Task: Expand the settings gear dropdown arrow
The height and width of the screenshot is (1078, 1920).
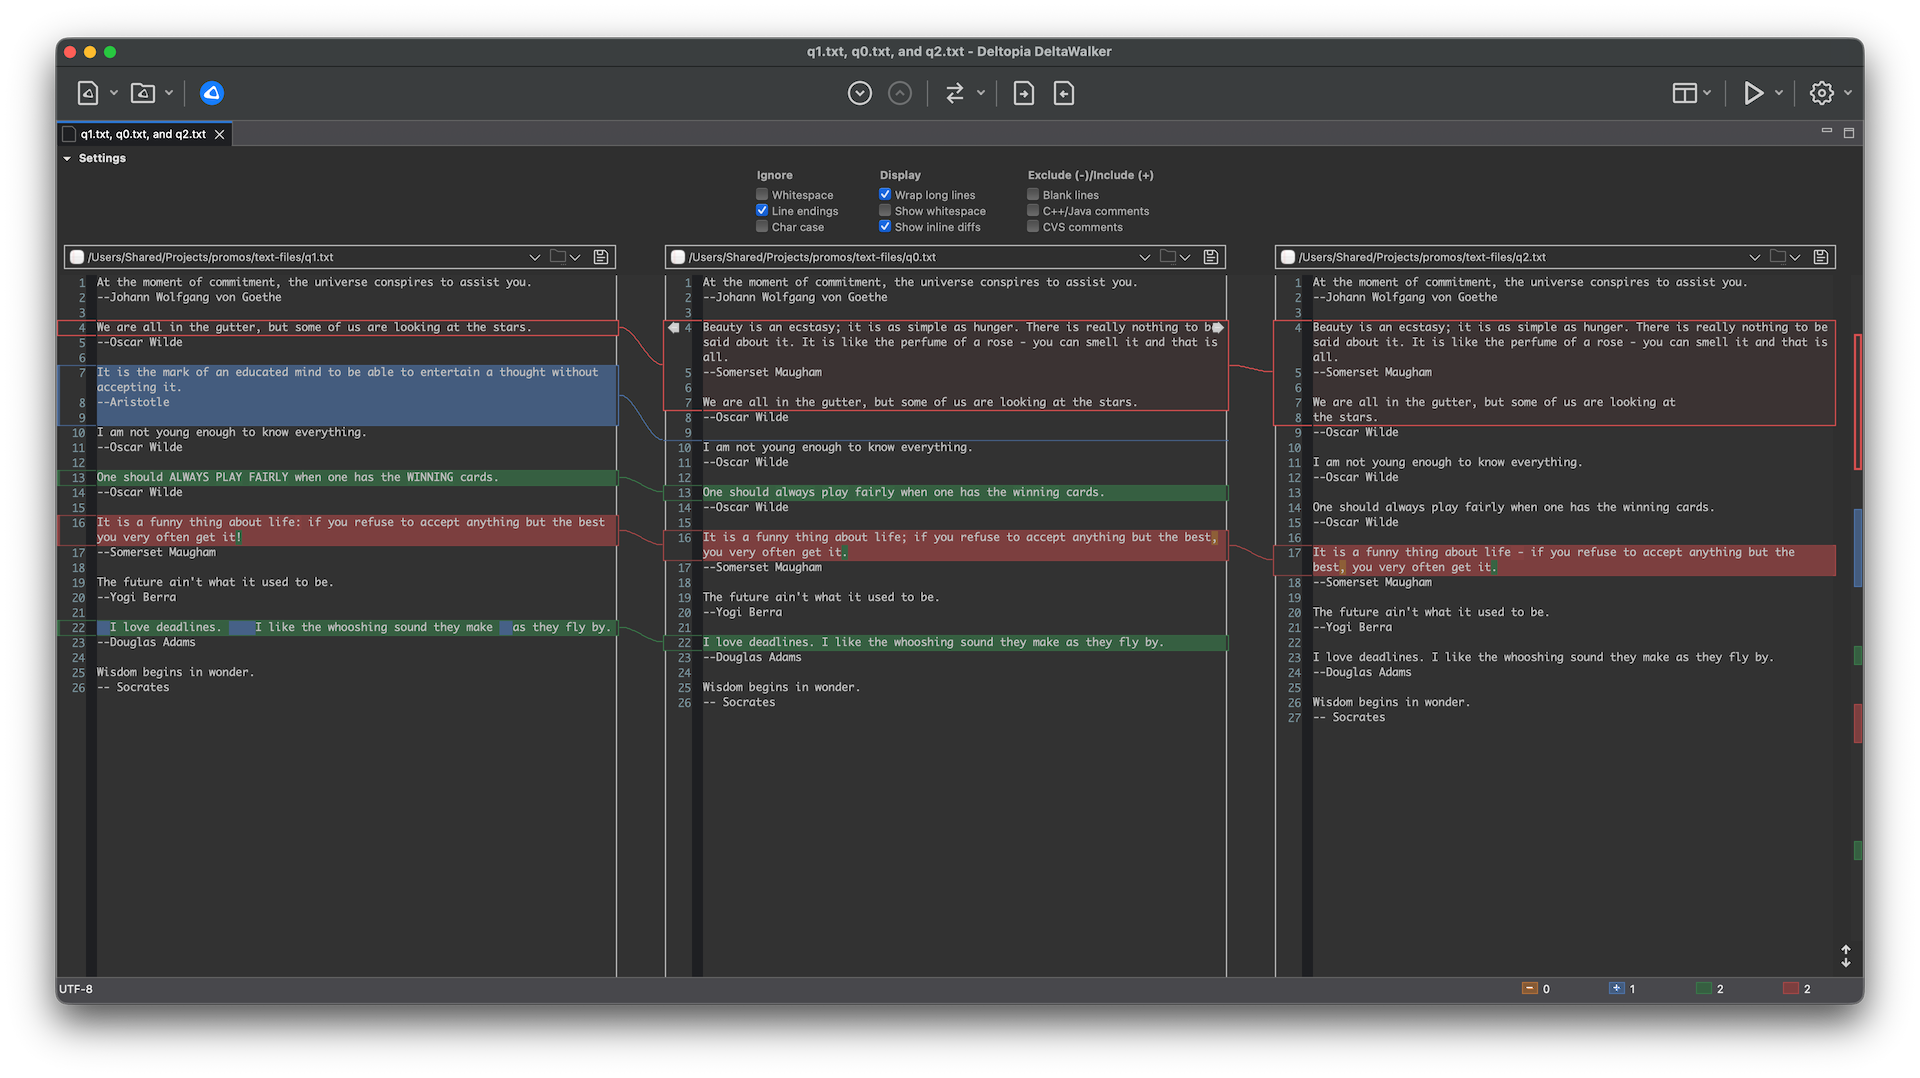Action: tap(1848, 93)
